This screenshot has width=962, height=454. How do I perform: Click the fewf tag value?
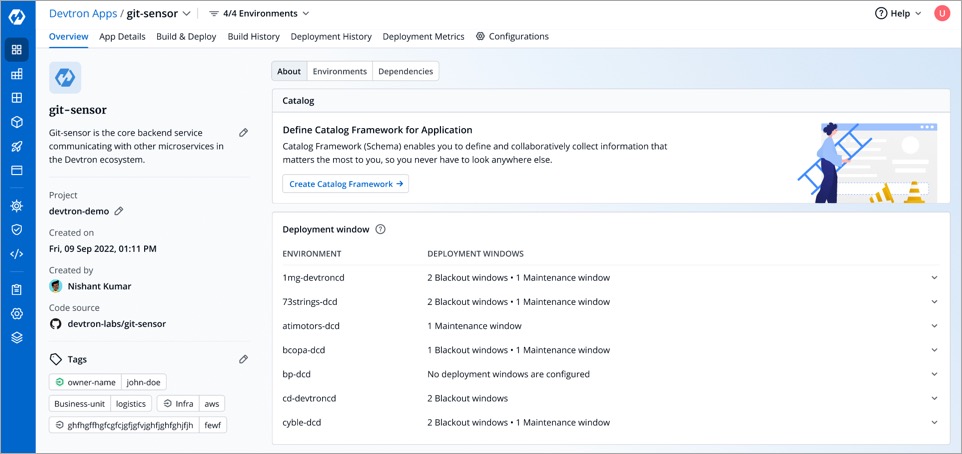click(x=213, y=425)
